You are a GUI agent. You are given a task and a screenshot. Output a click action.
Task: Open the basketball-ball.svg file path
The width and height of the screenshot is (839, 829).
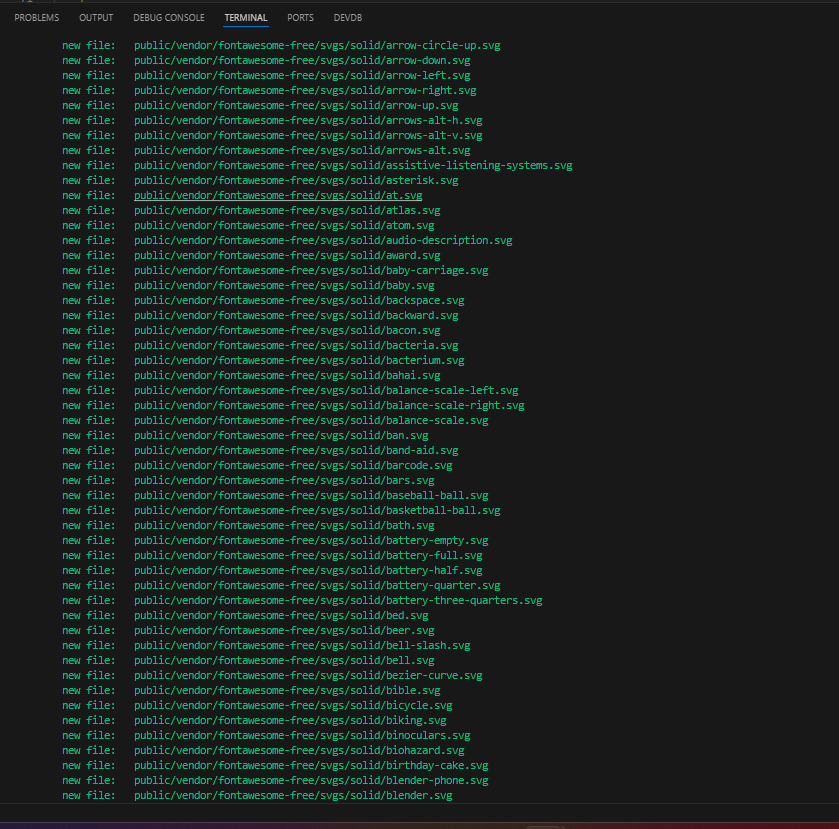coord(317,511)
